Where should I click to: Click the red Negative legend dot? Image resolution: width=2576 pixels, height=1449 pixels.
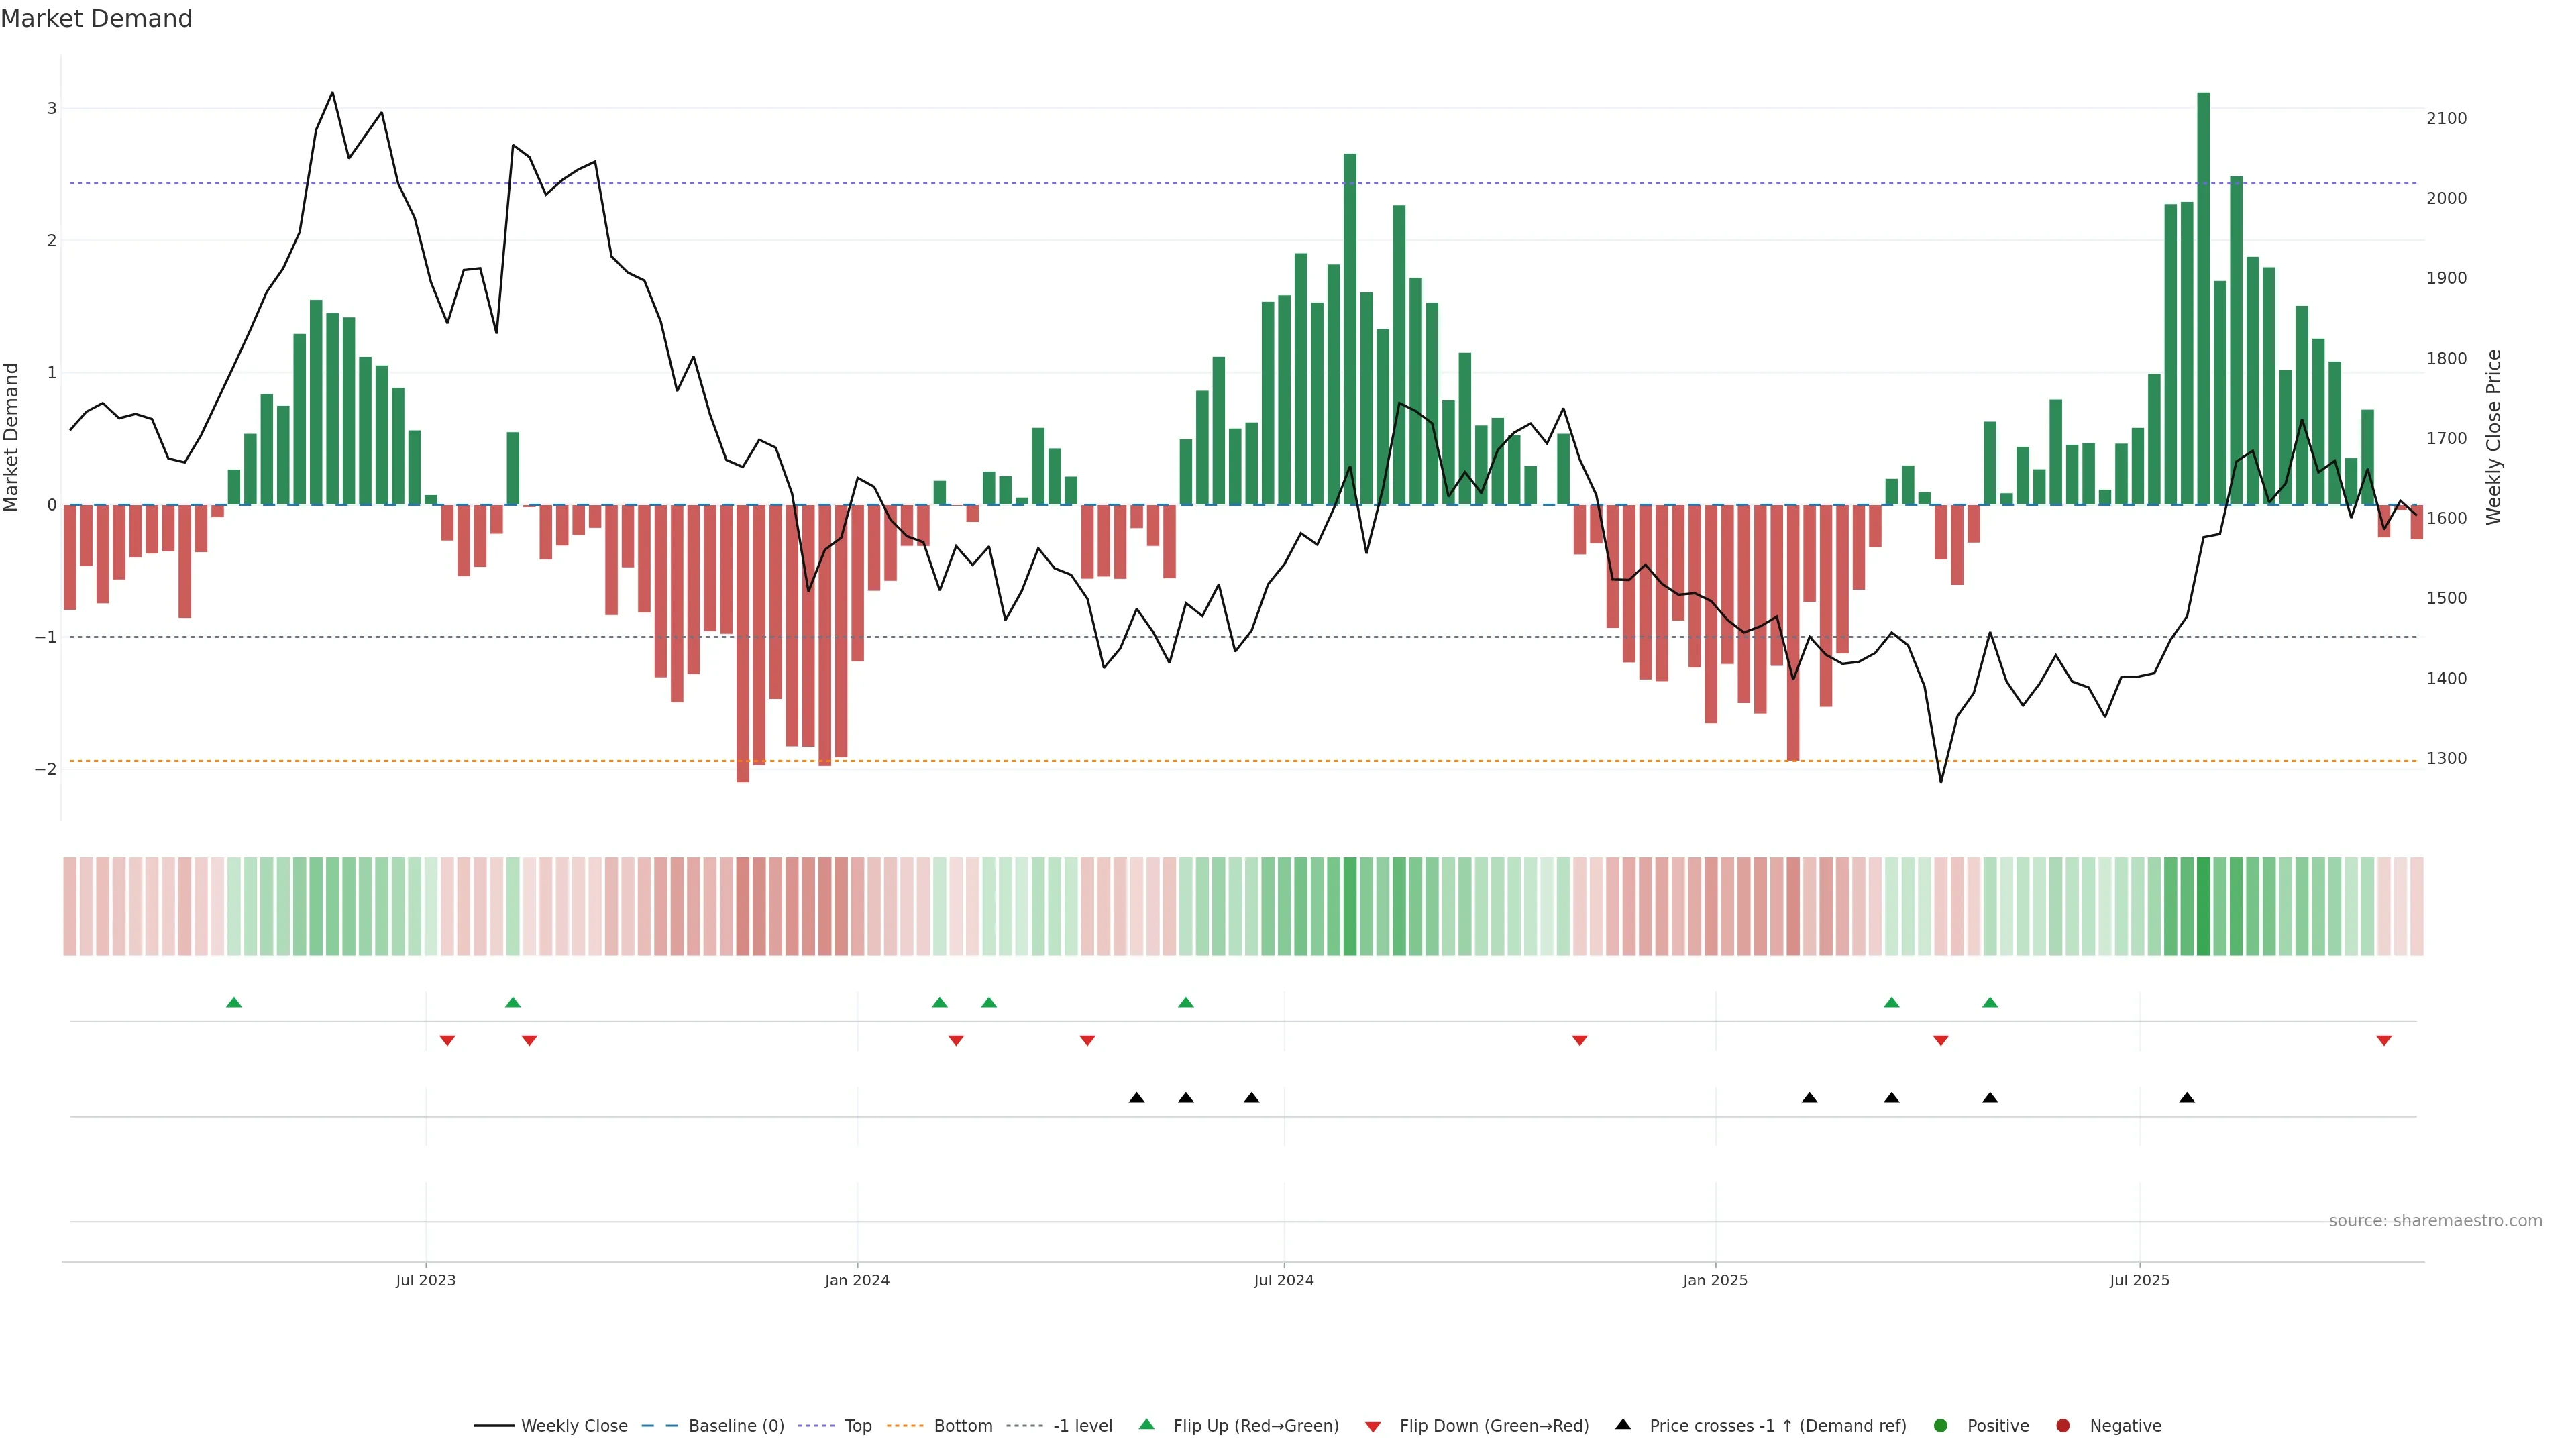click(2063, 1426)
